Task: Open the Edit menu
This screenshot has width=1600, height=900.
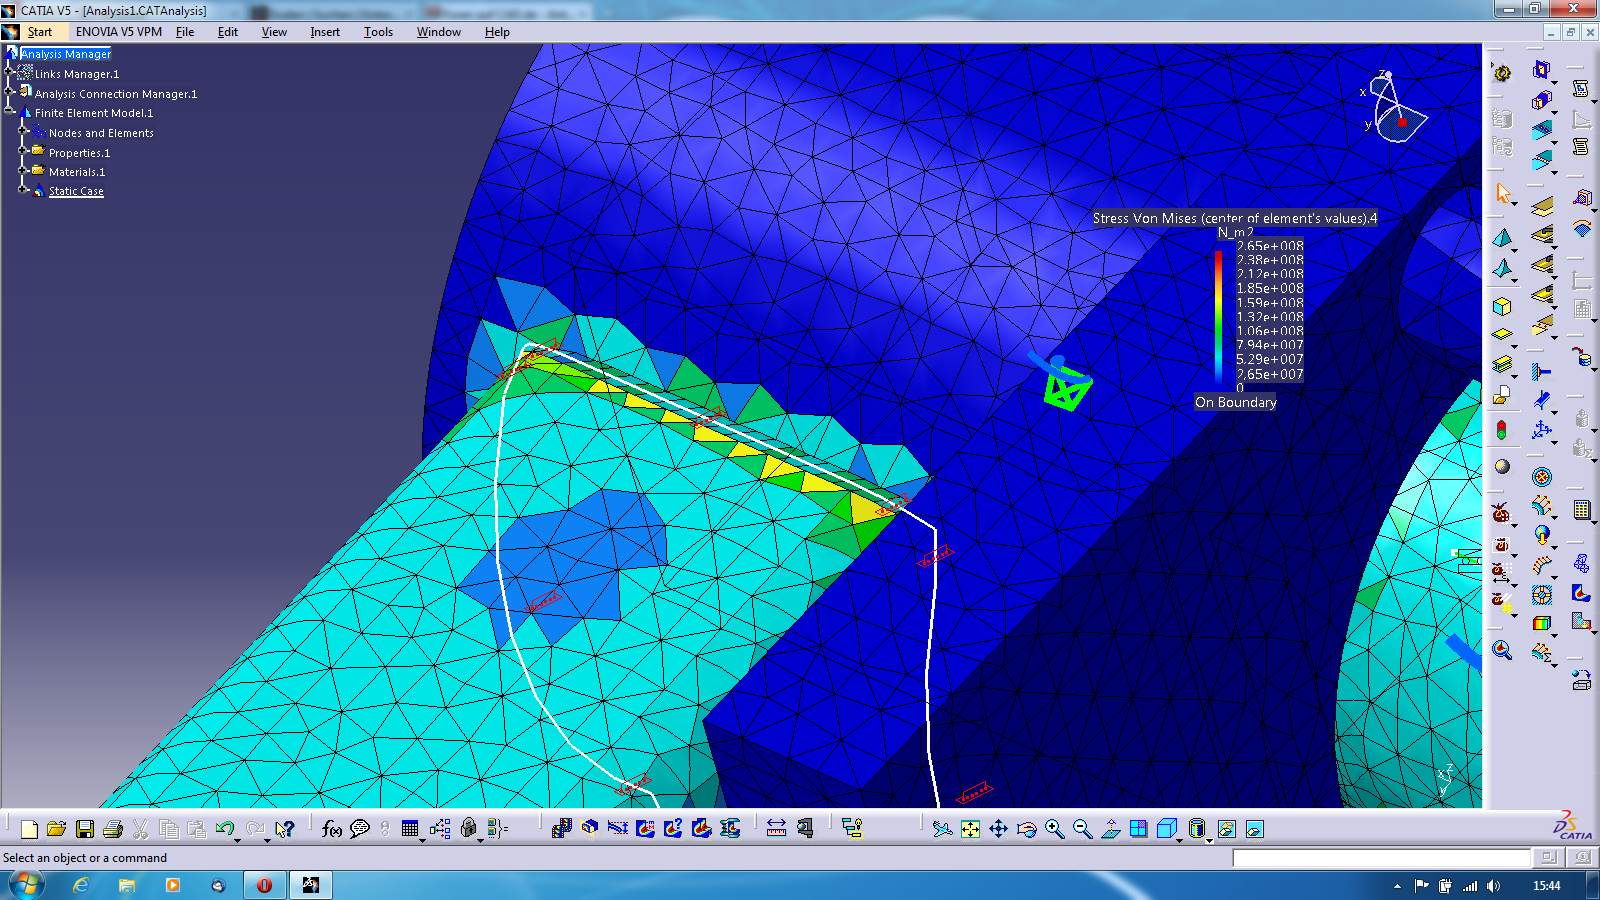Action: 228,32
